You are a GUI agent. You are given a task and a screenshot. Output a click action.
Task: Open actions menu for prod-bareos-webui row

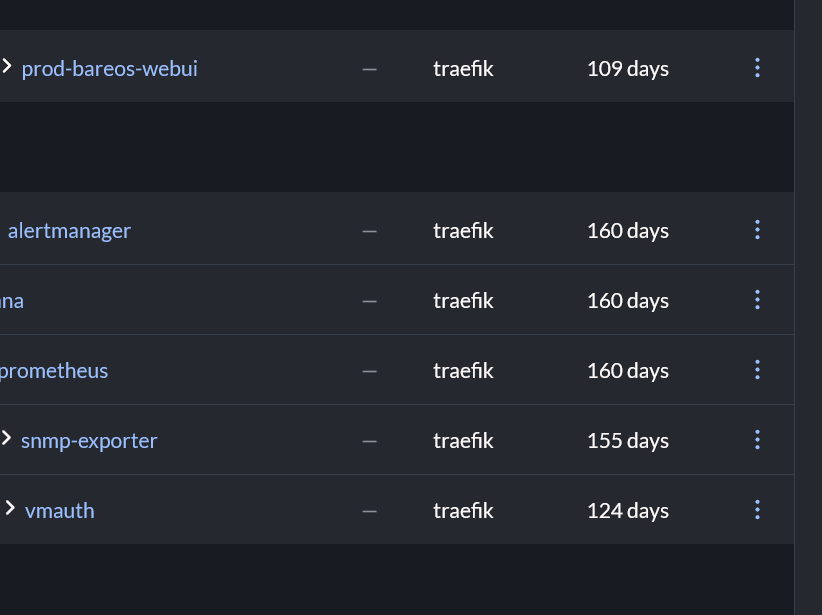click(757, 68)
